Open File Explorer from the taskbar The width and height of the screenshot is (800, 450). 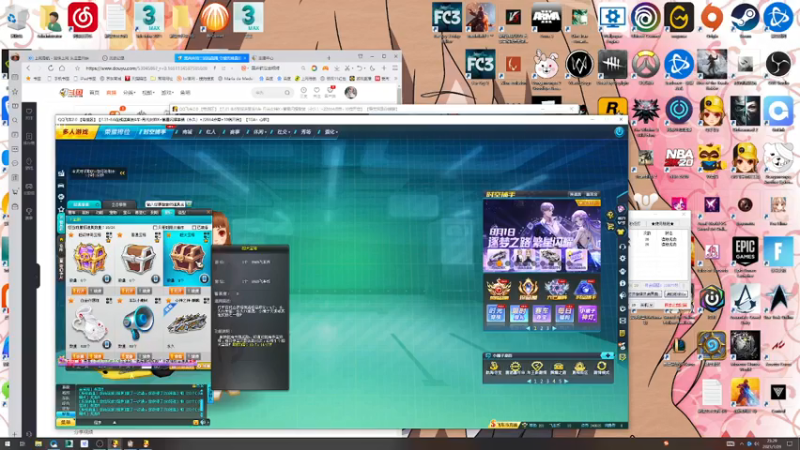38,444
